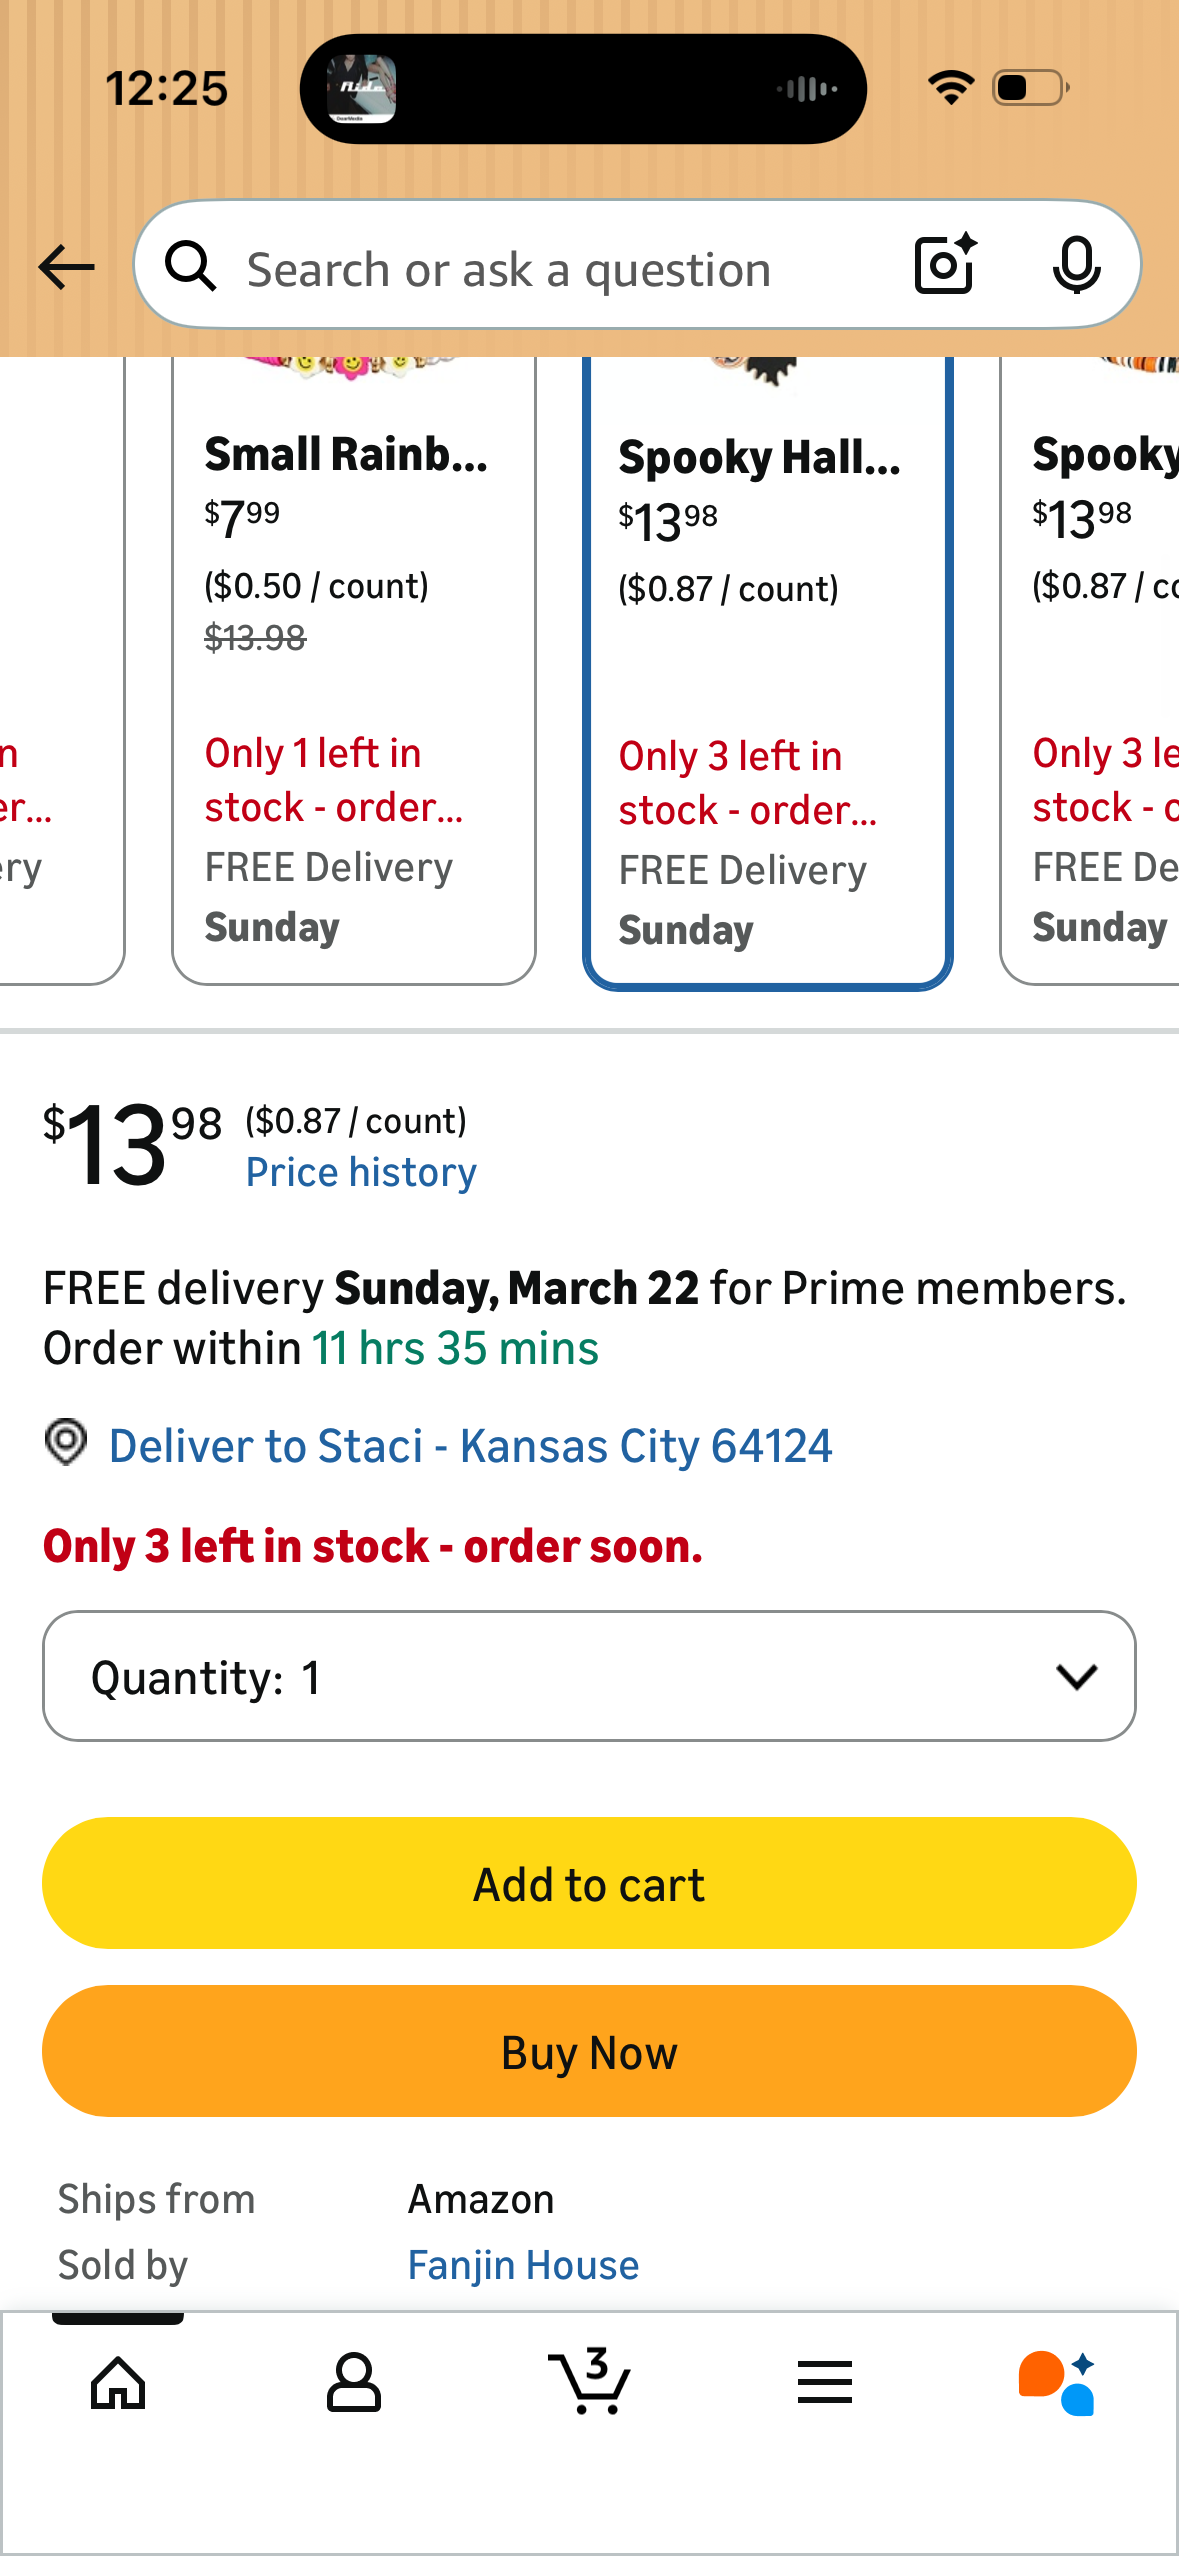
Task: Open the hamburger menu tab
Action: point(825,2382)
